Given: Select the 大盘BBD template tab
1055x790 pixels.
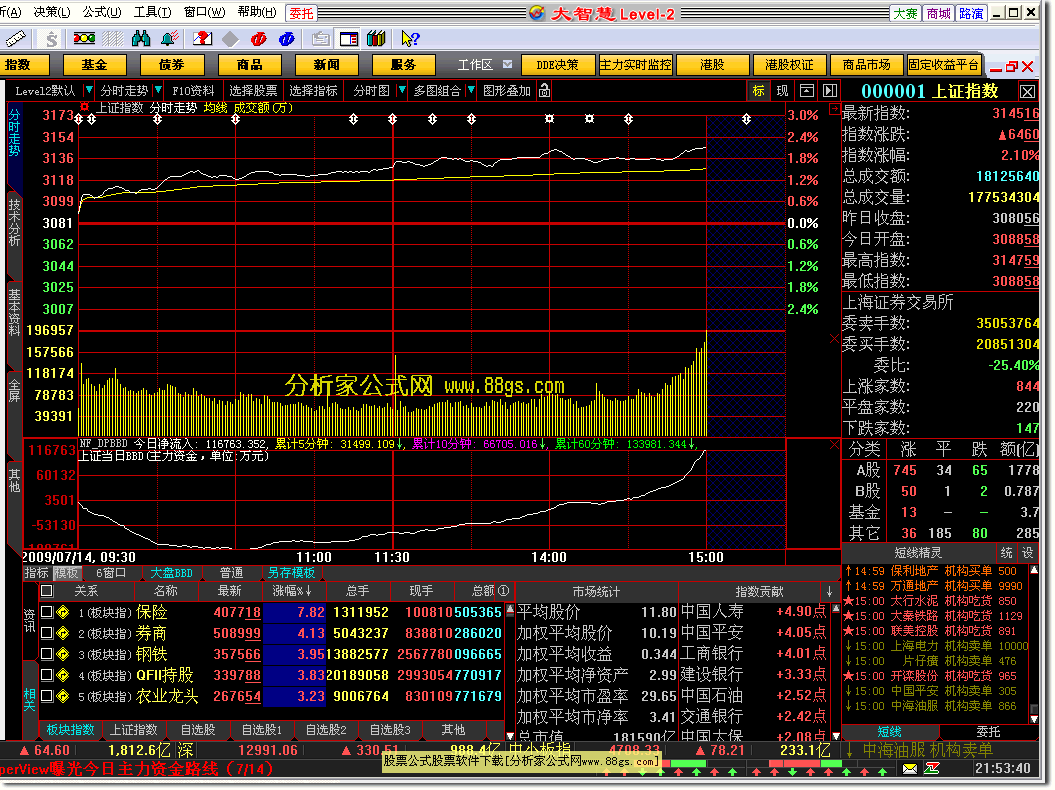Looking at the screenshot, I should click(x=171, y=573).
